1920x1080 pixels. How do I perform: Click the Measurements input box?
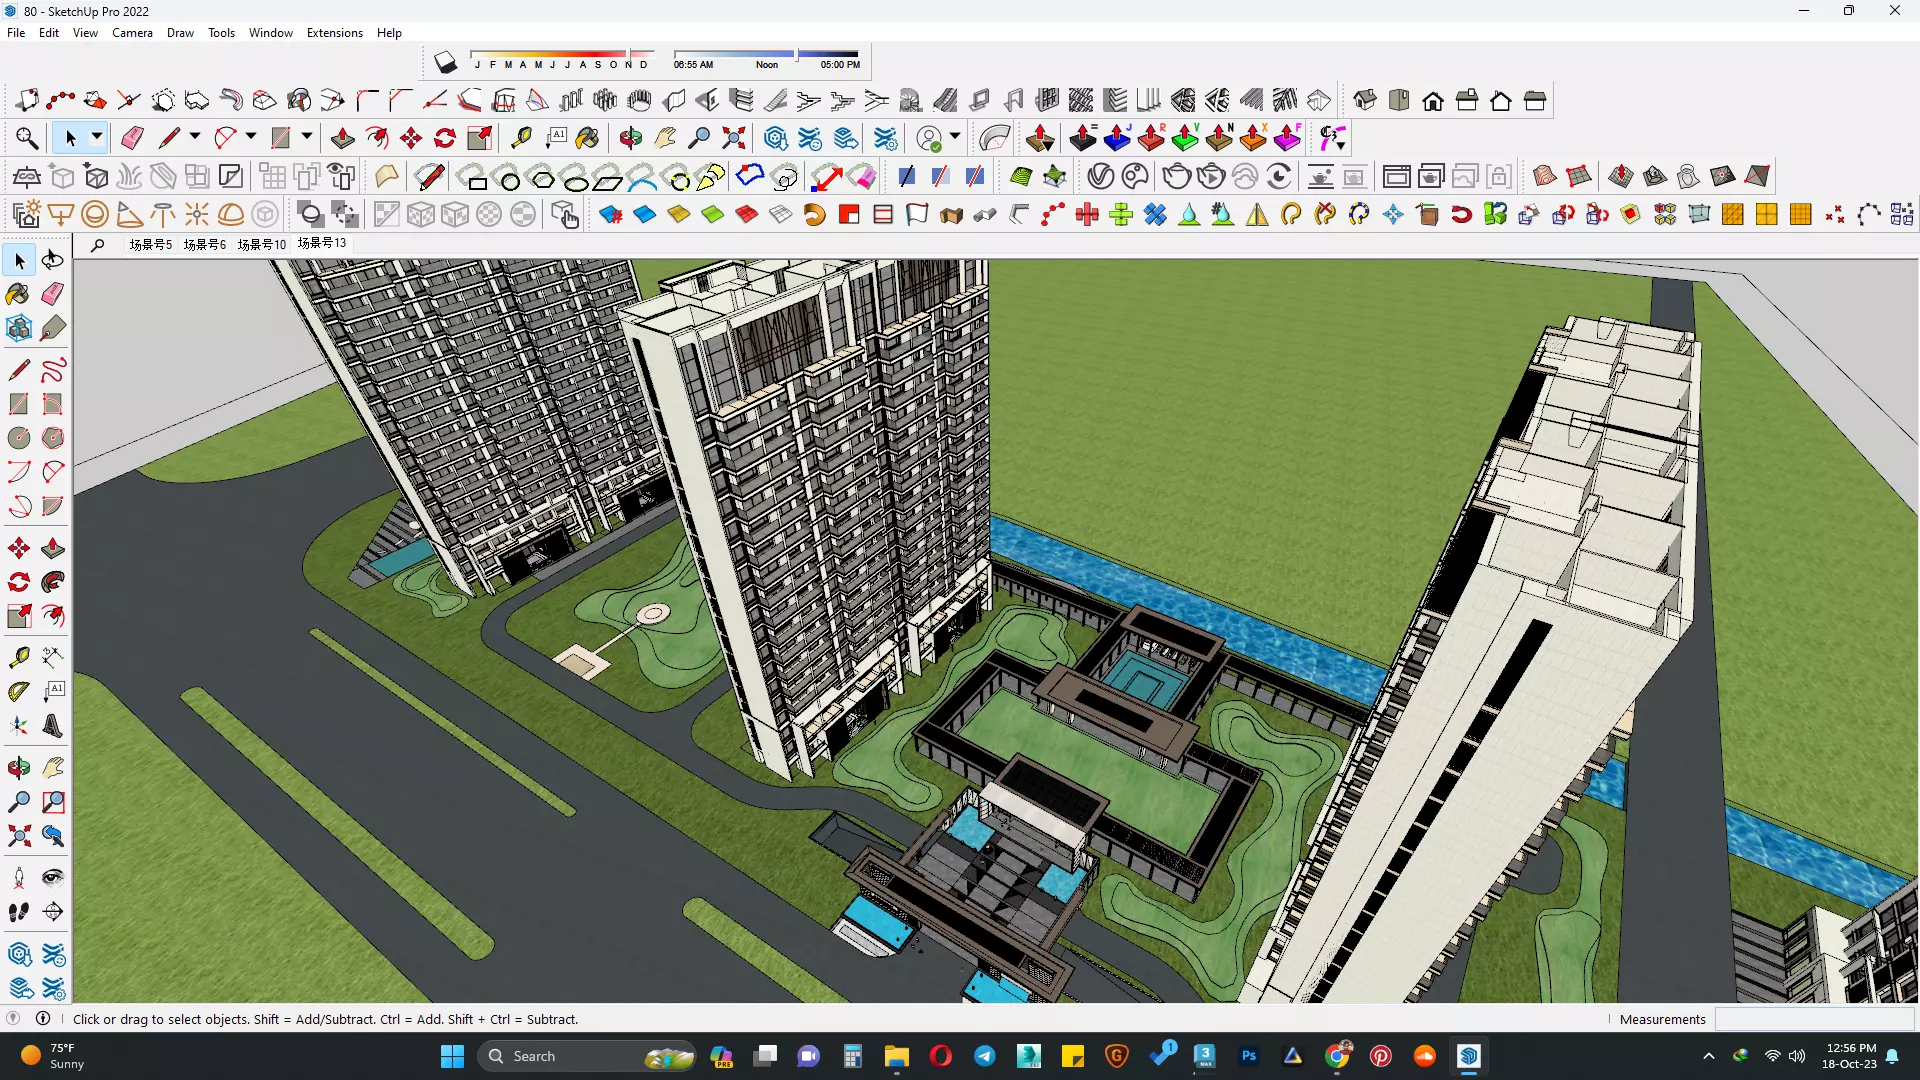(x=1814, y=1019)
